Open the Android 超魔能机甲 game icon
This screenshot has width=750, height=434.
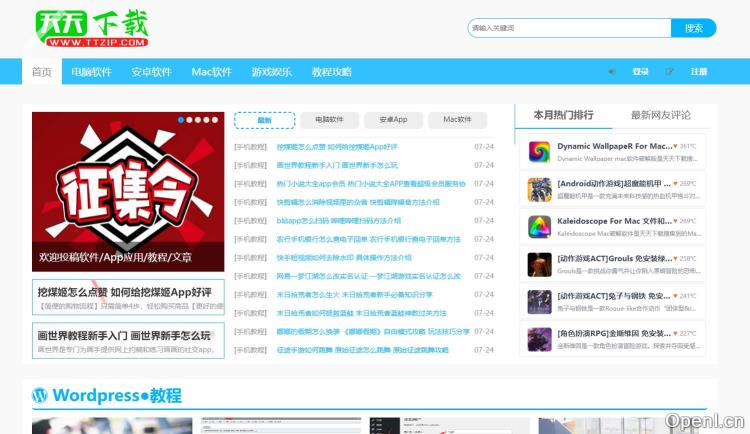tap(540, 190)
